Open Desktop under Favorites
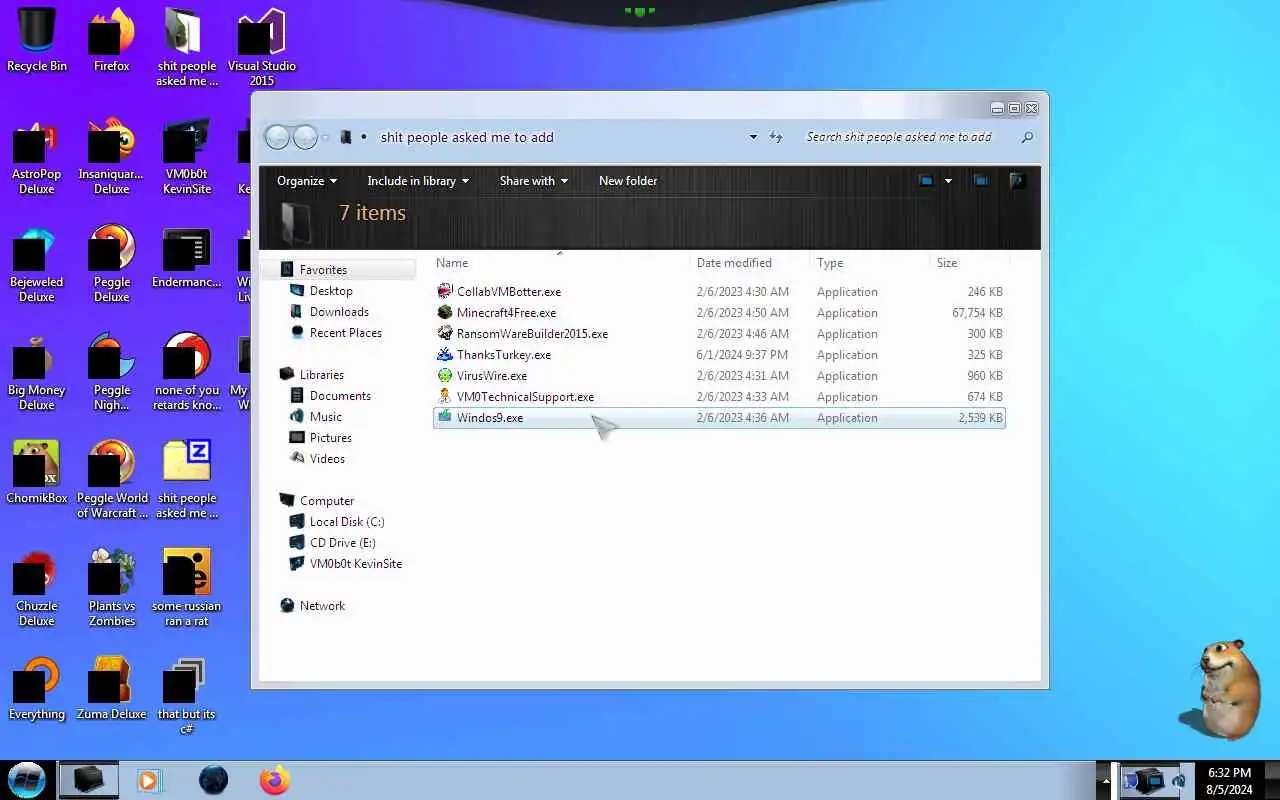Screen dimensions: 1280x800 coord(331,291)
